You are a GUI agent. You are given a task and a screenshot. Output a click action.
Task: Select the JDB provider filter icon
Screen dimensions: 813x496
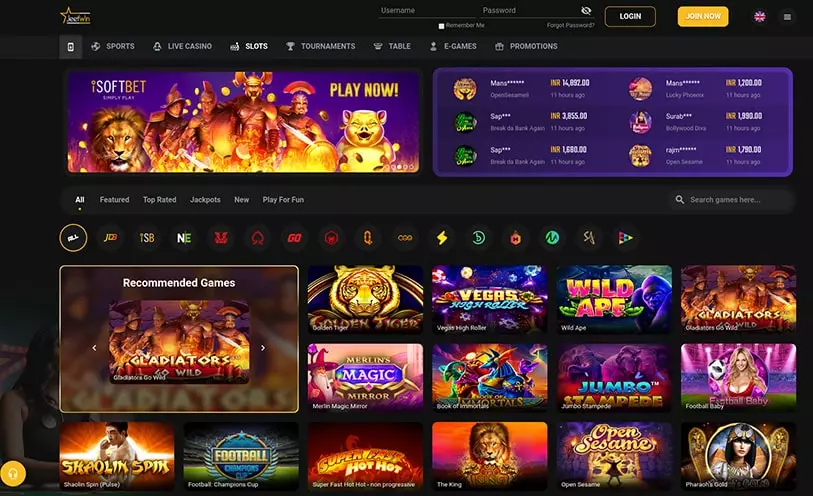(x=110, y=237)
